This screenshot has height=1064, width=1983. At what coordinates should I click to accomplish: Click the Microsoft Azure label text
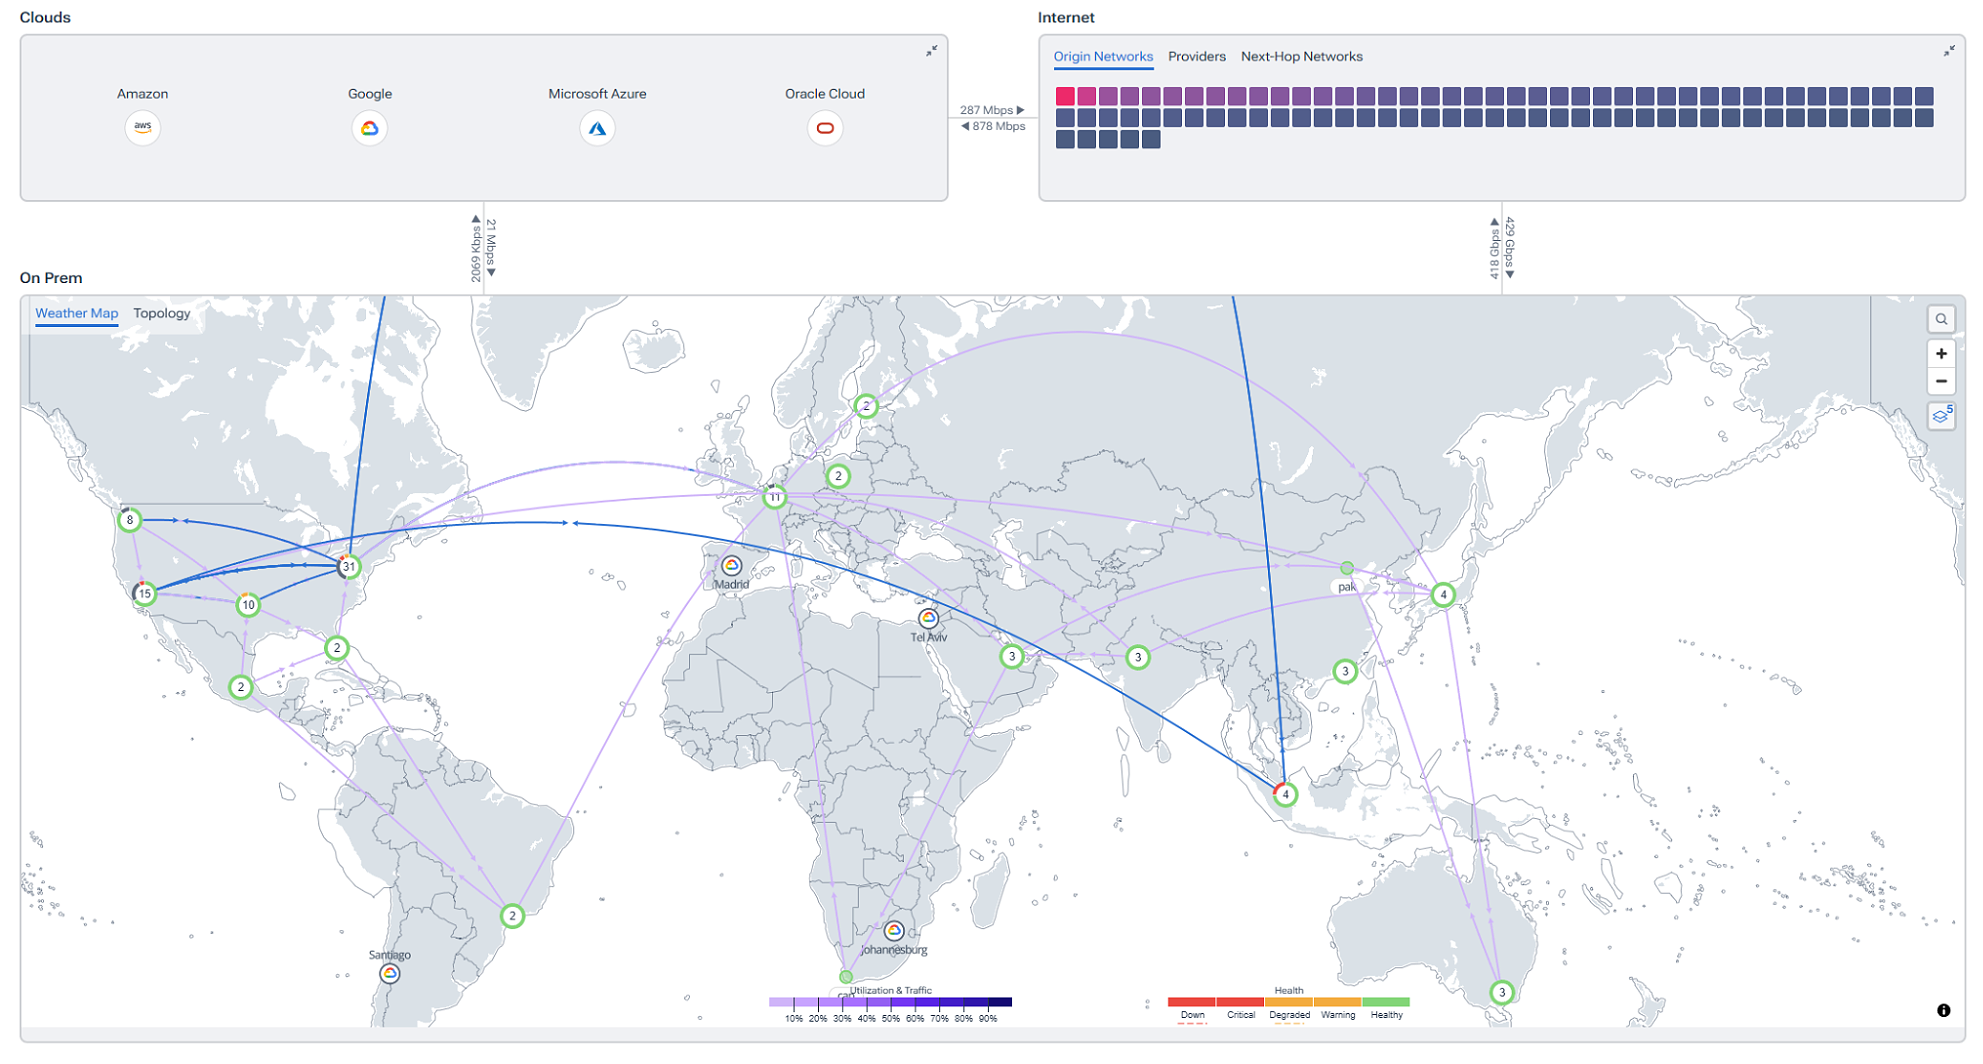click(x=597, y=94)
